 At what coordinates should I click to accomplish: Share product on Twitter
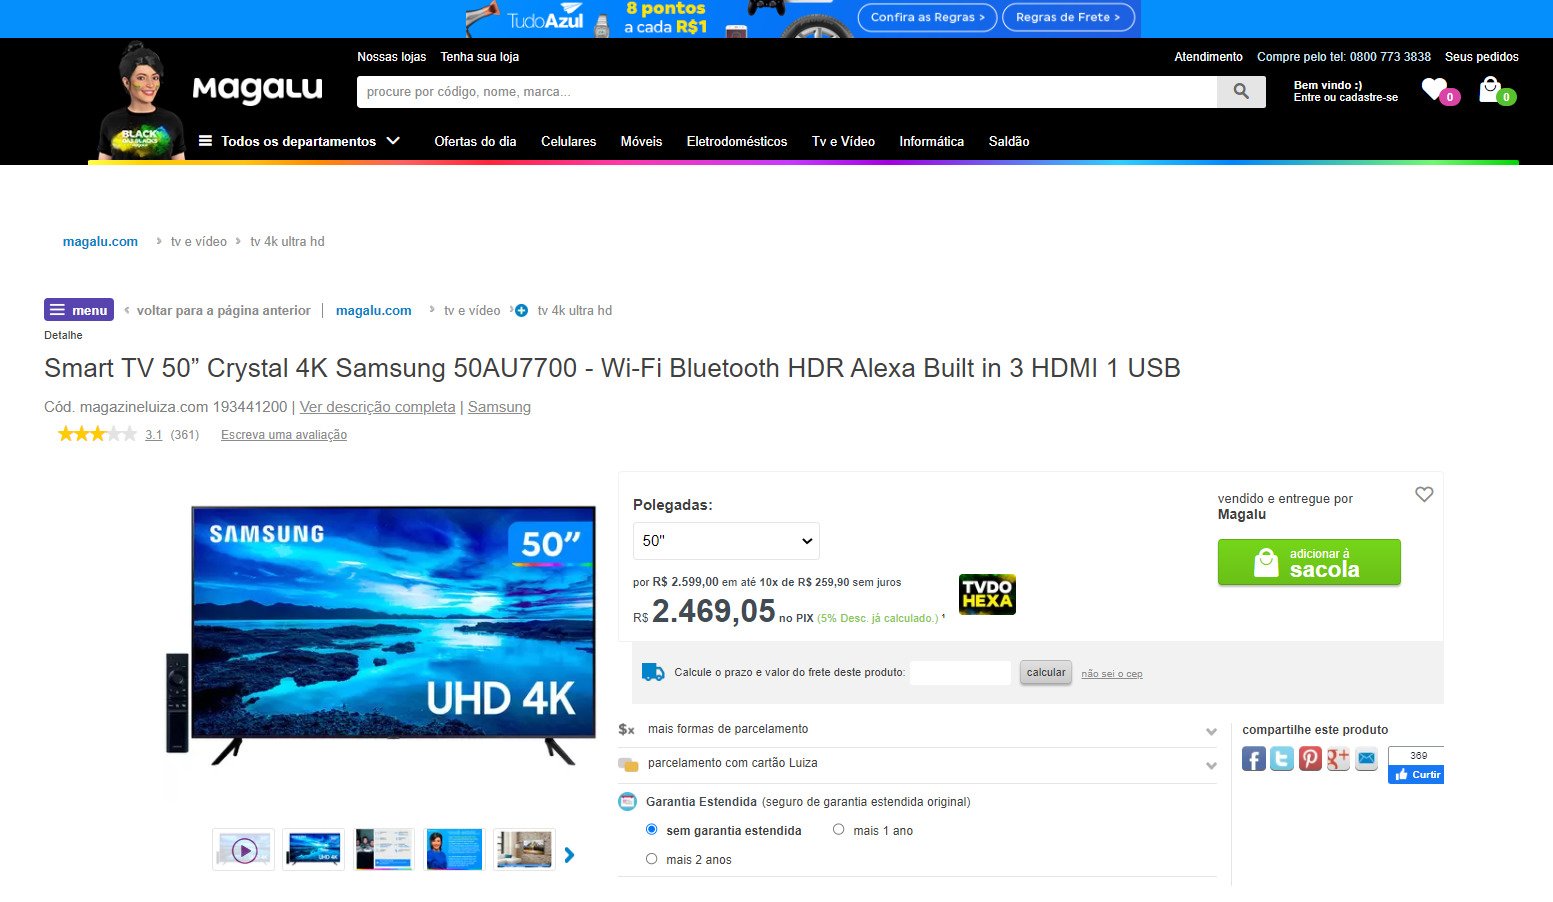tap(1282, 759)
